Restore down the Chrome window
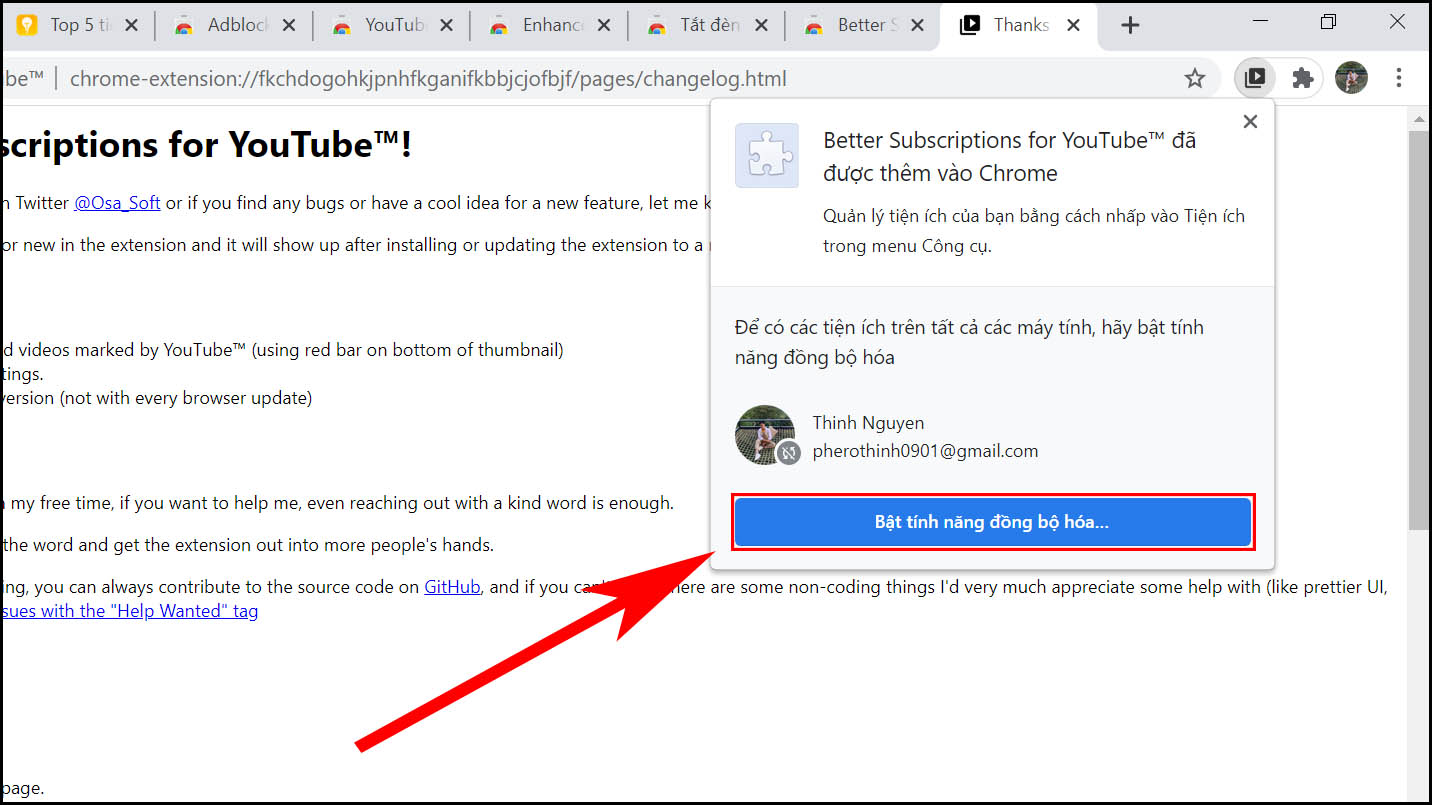 tap(1328, 22)
